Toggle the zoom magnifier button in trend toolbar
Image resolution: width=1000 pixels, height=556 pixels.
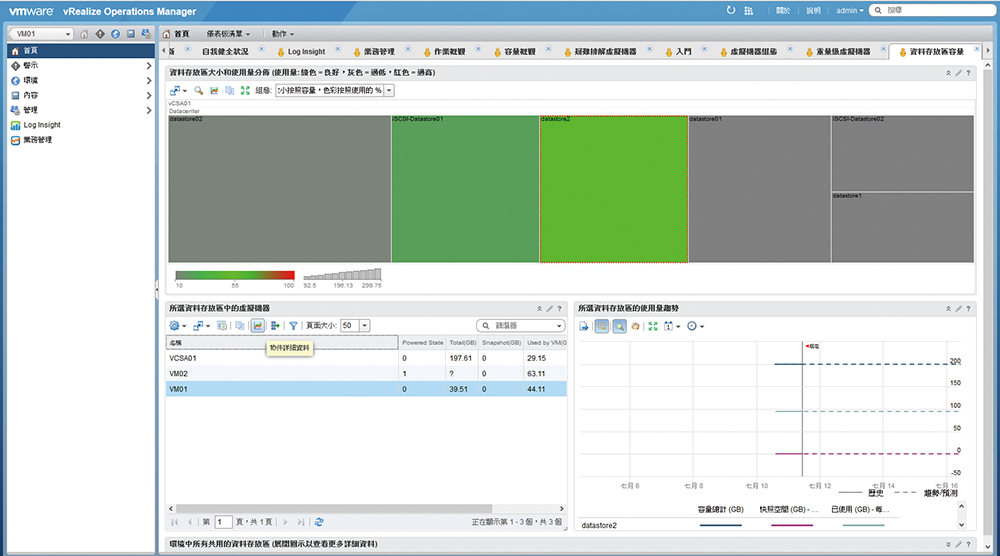[x=619, y=326]
